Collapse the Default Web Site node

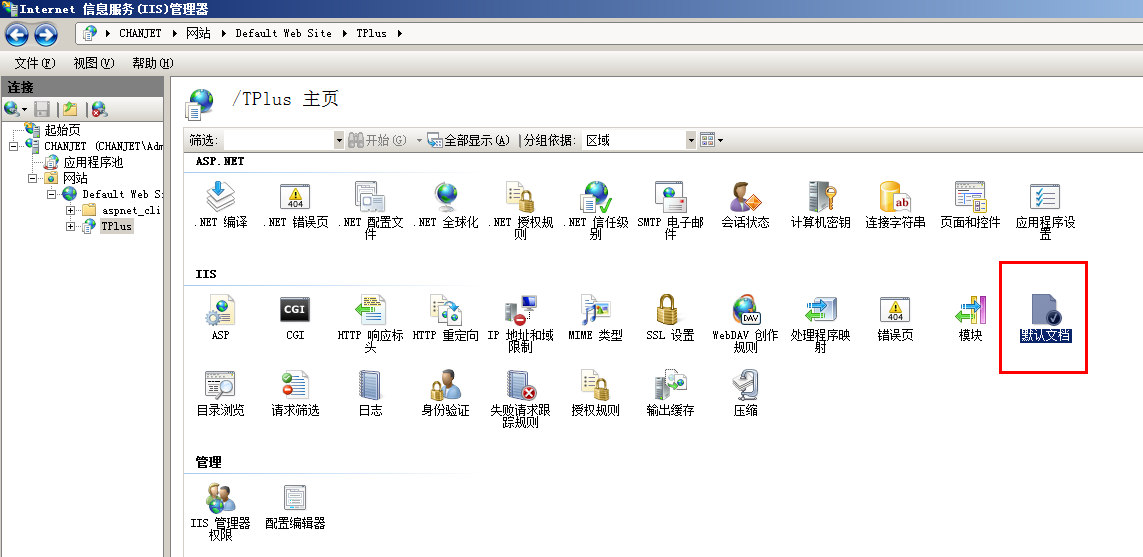coord(52,194)
